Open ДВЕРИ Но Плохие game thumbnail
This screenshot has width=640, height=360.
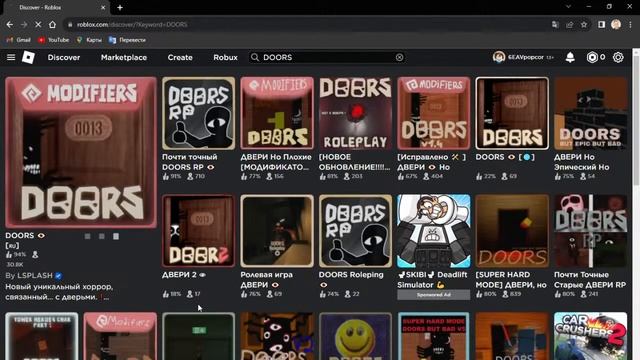click(277, 113)
